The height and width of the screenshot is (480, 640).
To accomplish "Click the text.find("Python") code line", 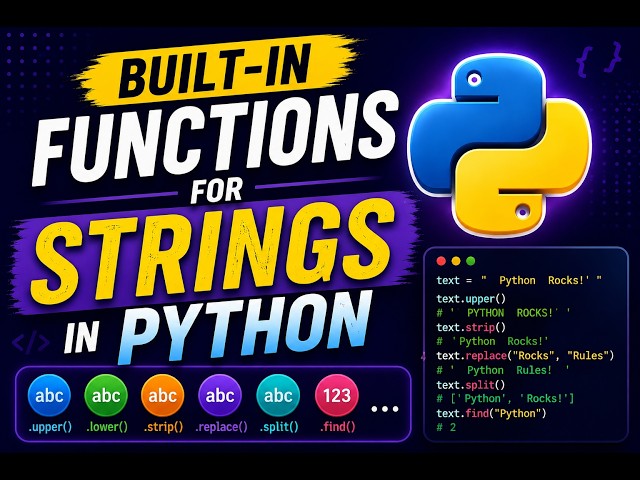I will [x=491, y=413].
